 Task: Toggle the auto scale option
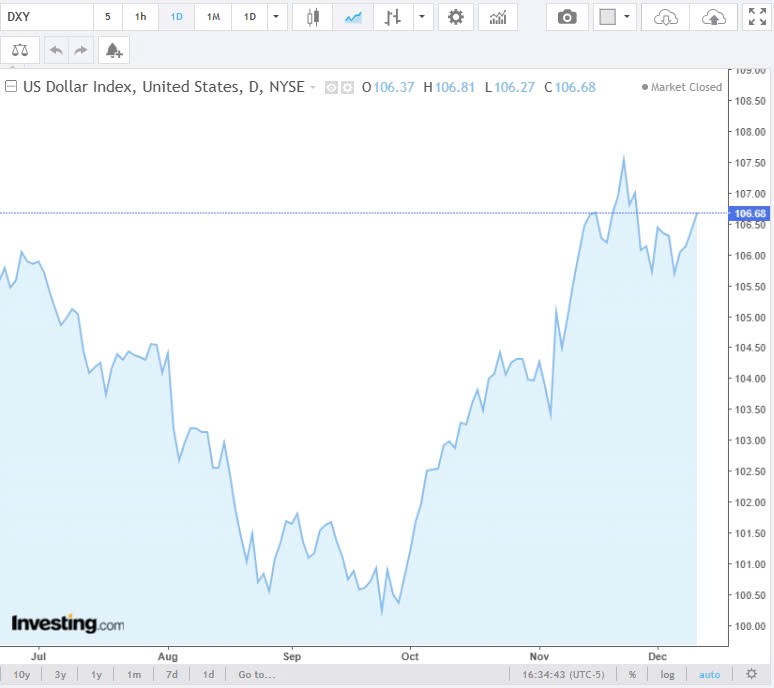point(709,675)
